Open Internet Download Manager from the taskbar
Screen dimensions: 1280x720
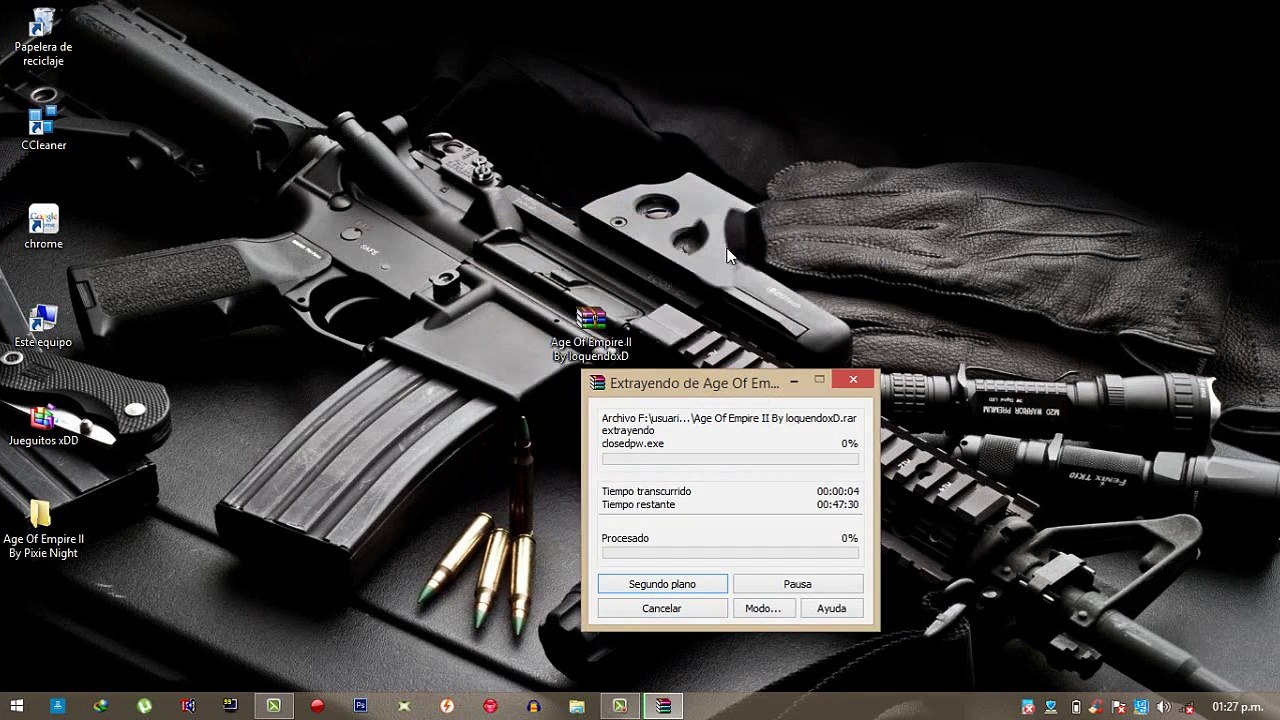(x=101, y=706)
